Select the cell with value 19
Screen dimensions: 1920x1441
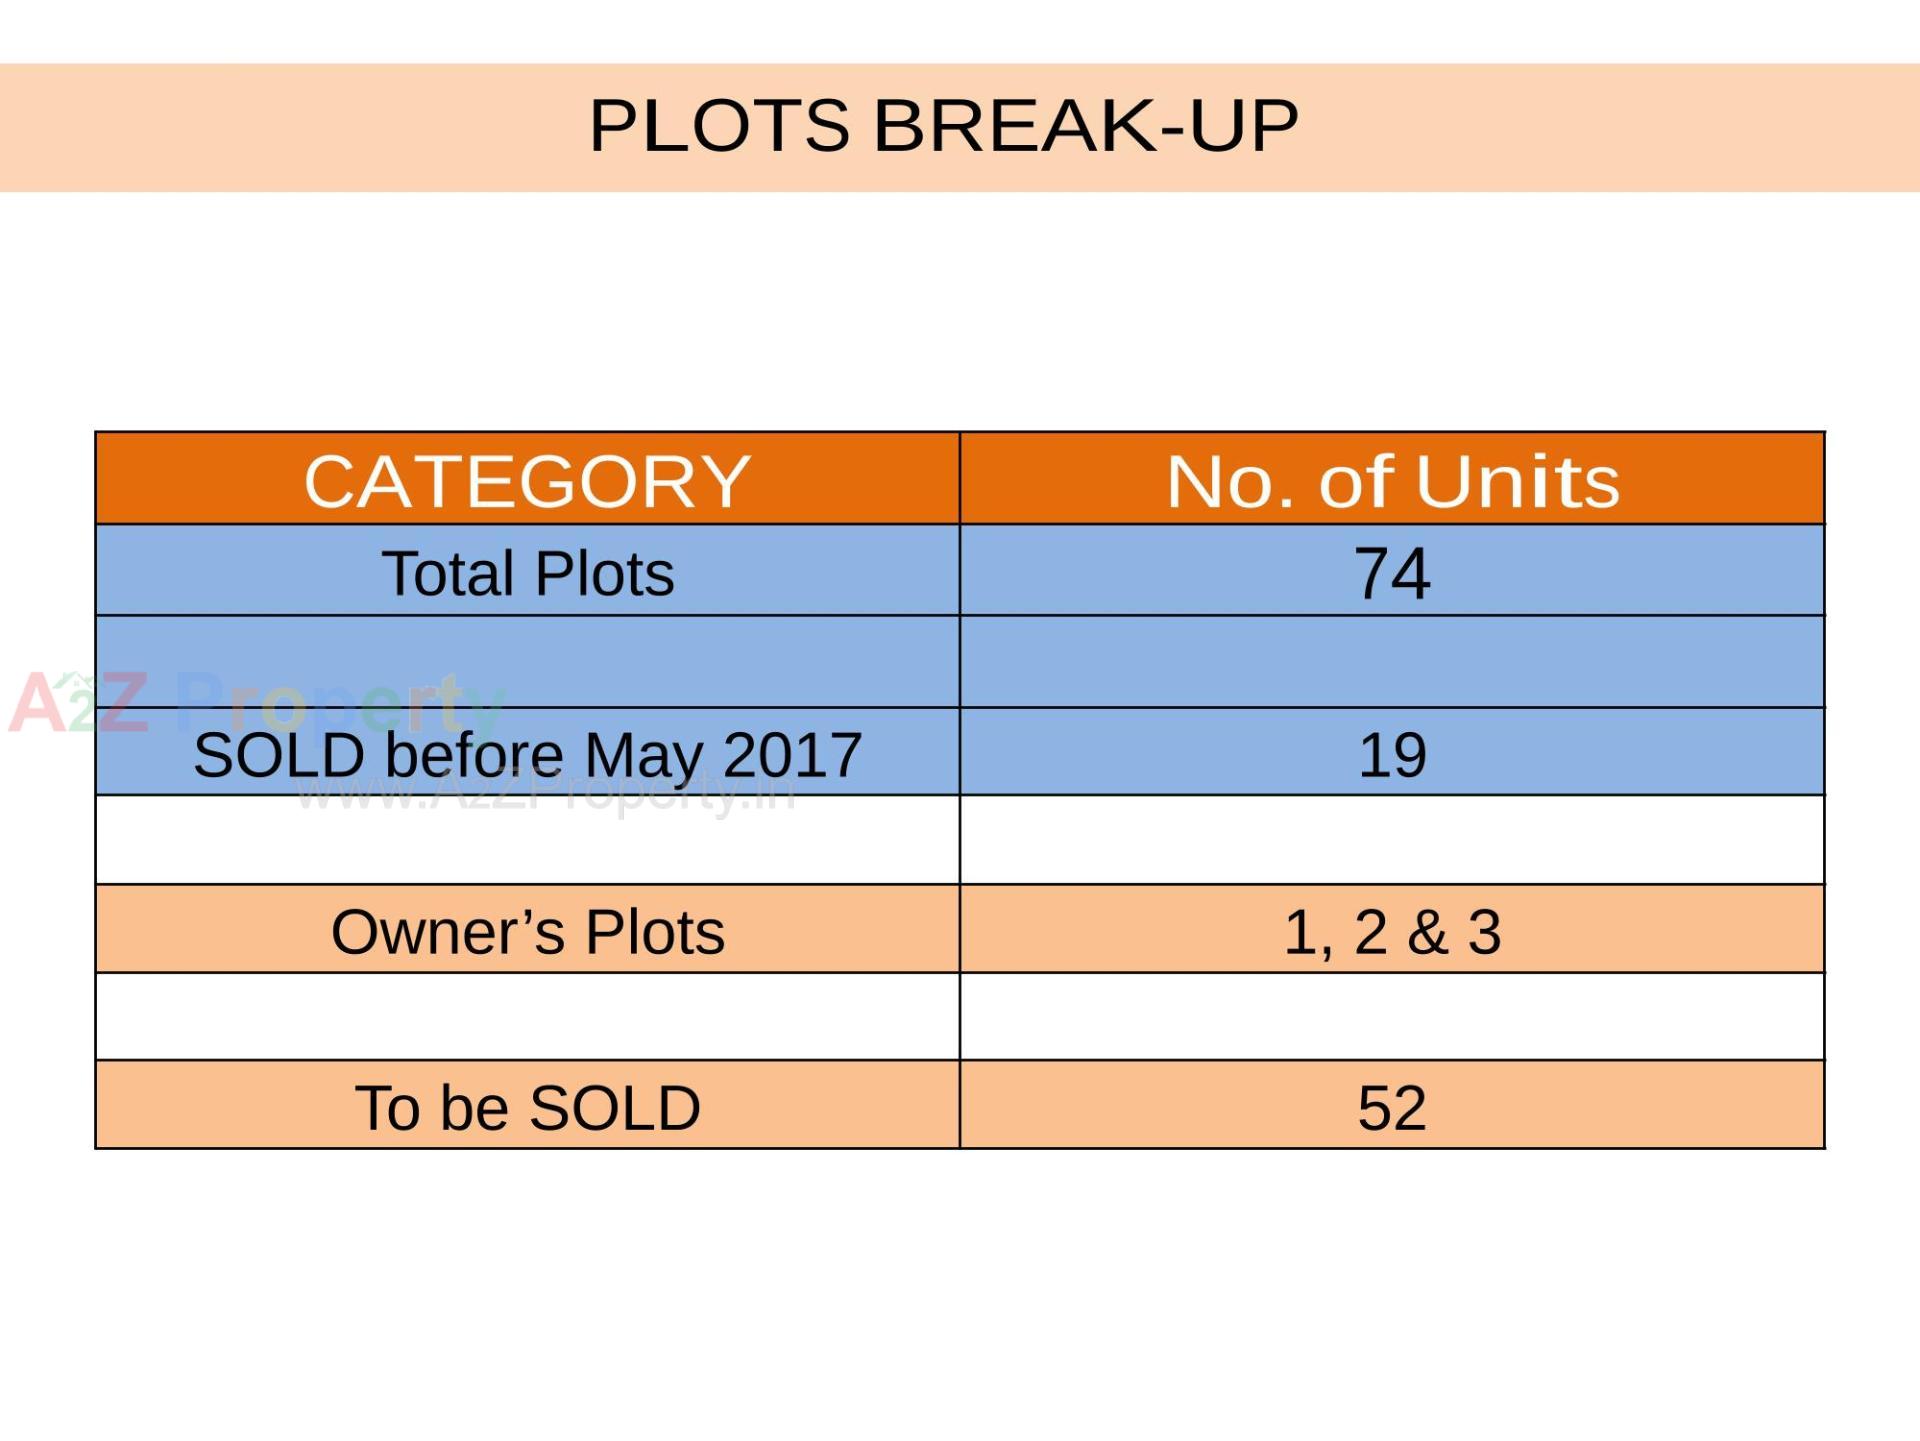click(1392, 754)
